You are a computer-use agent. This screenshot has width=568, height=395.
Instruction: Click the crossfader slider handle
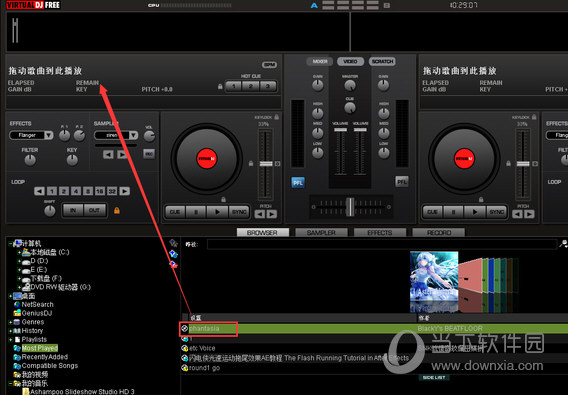click(x=350, y=207)
